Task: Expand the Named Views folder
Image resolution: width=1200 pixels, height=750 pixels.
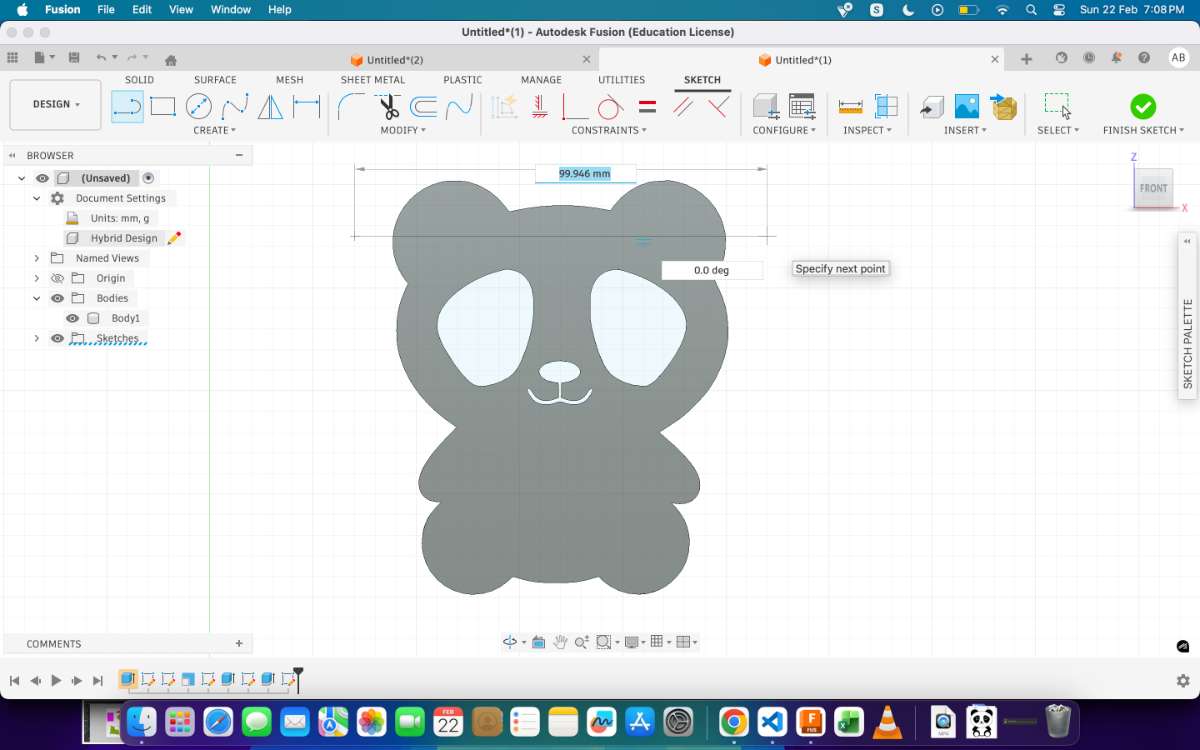Action: pyautogui.click(x=37, y=258)
